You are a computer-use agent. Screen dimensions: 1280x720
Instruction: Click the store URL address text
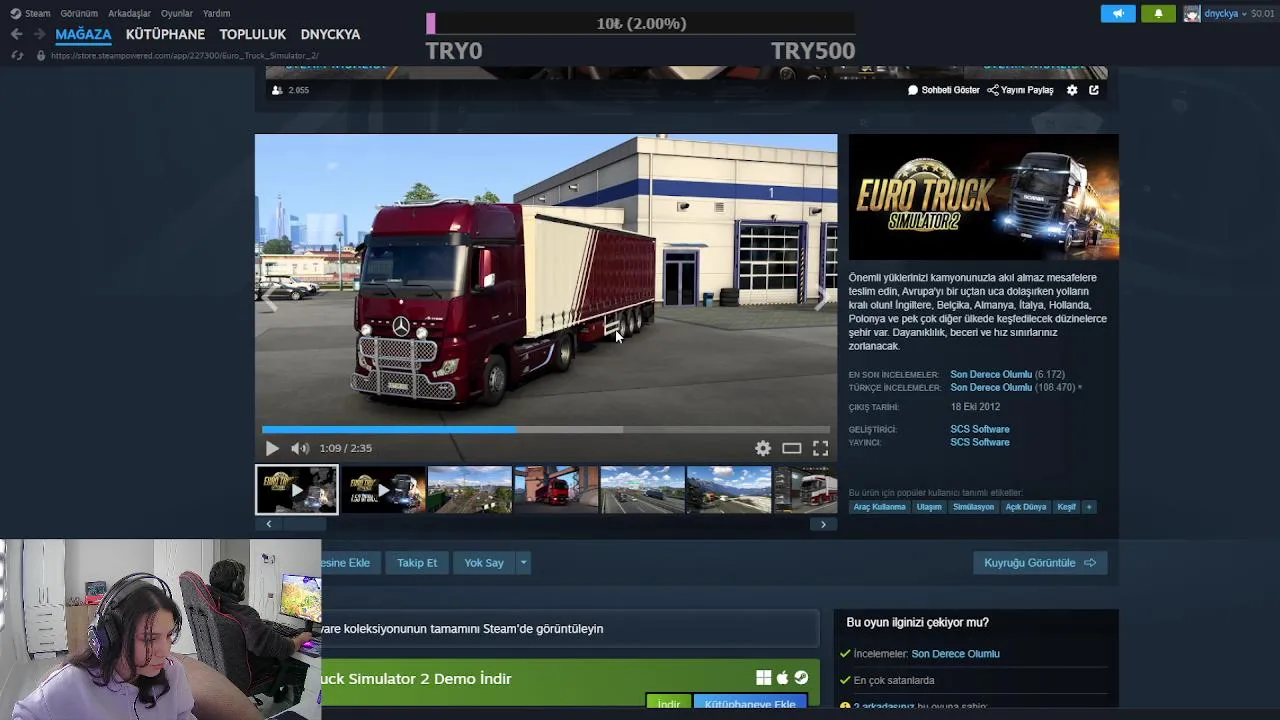tap(185, 56)
